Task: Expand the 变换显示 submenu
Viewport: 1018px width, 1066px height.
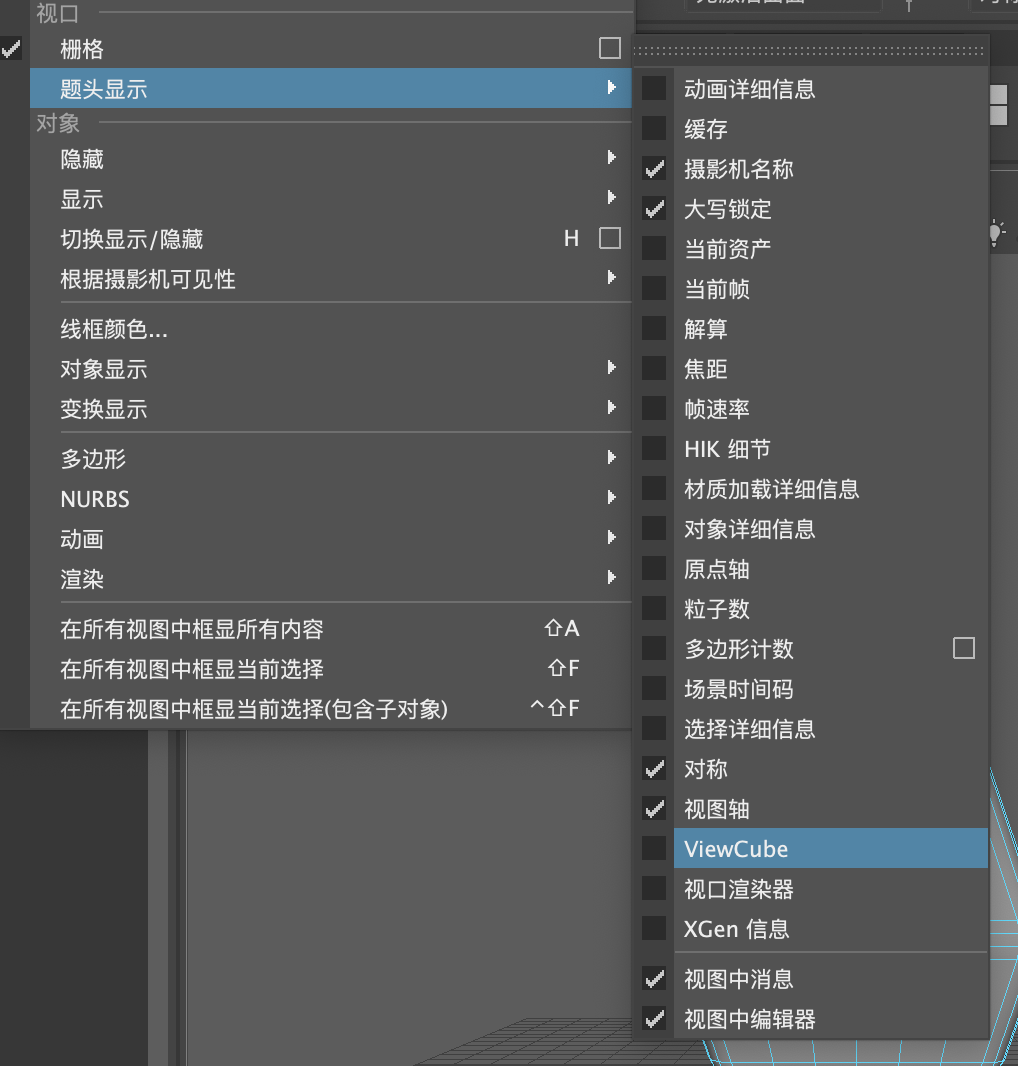Action: pyautogui.click(x=331, y=409)
